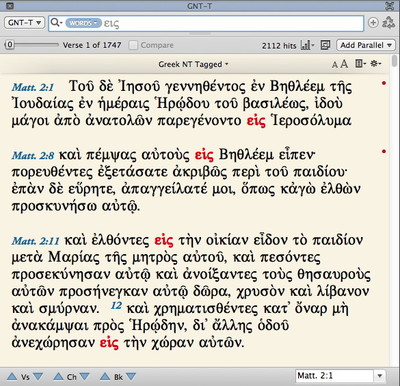
Task: Open the Add Parallel dropdown
Action: click(x=366, y=45)
